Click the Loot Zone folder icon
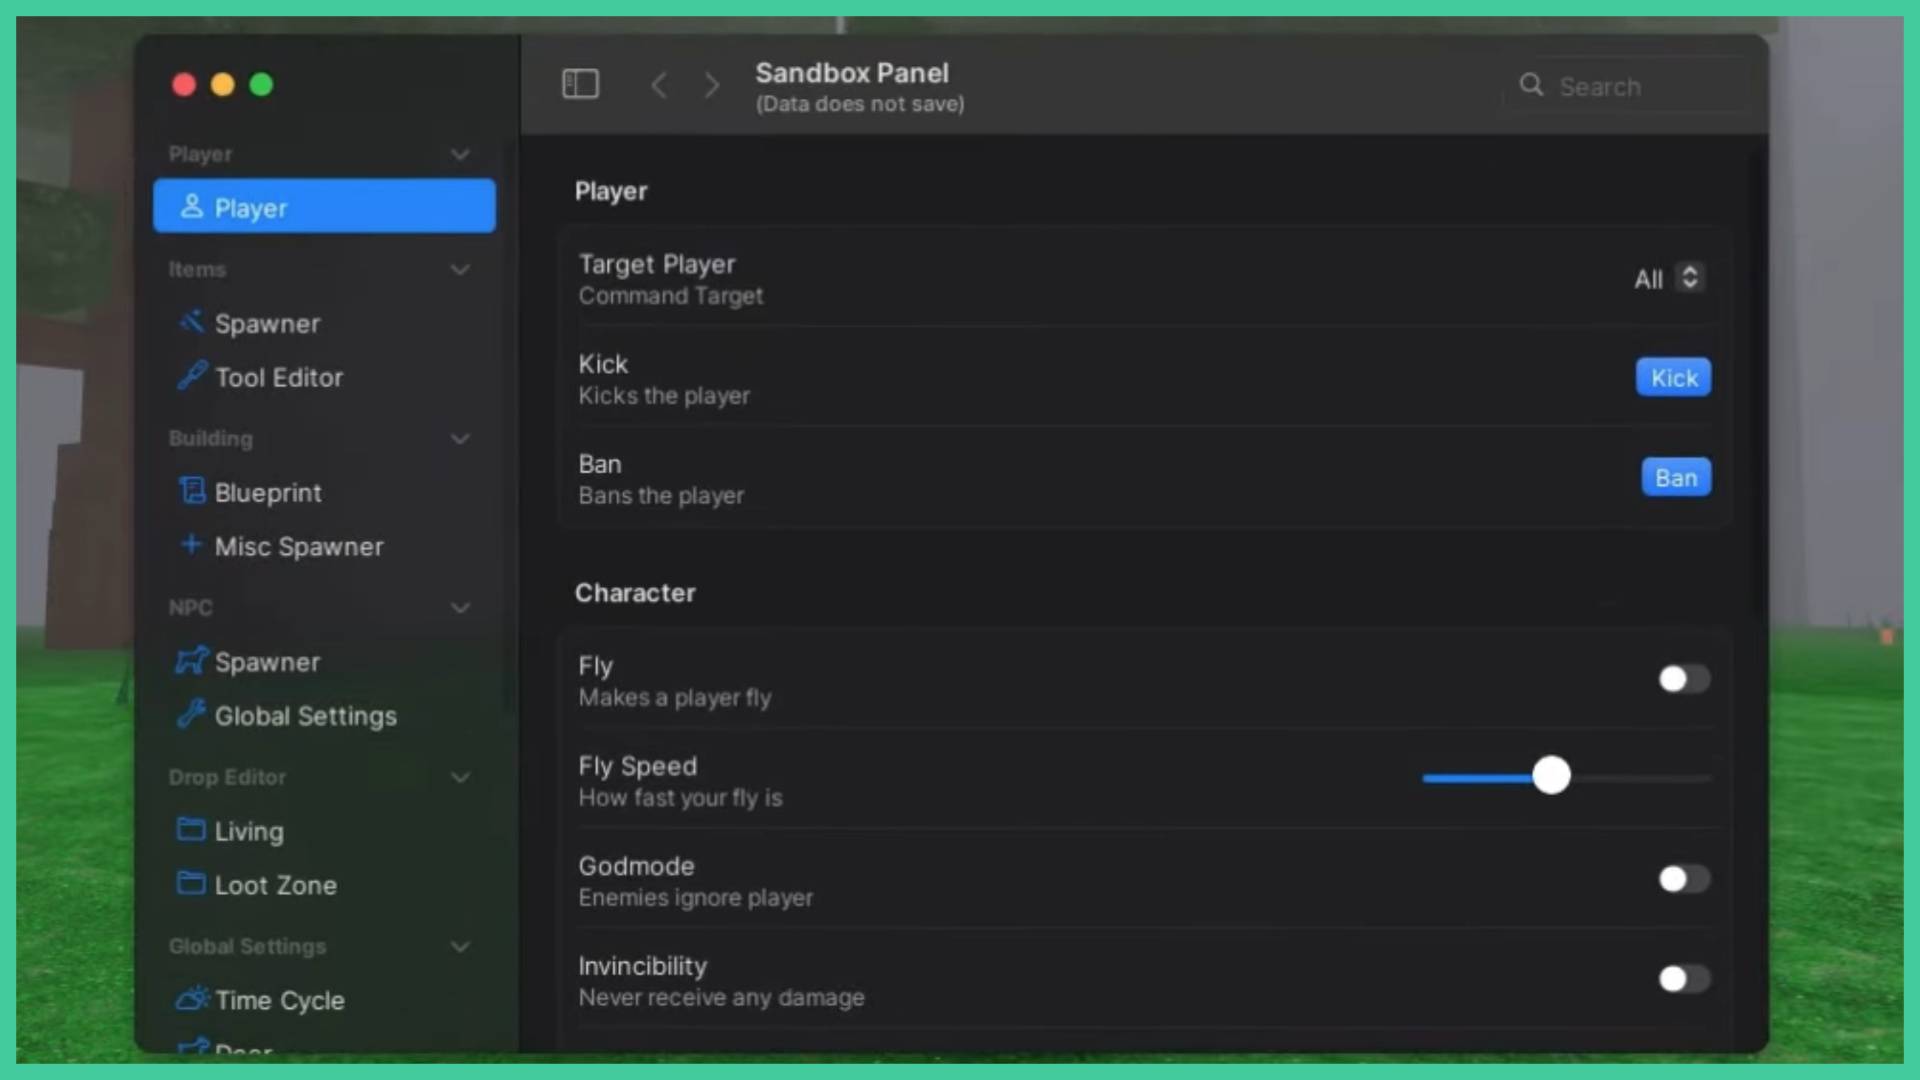The height and width of the screenshot is (1080, 1920). (190, 883)
